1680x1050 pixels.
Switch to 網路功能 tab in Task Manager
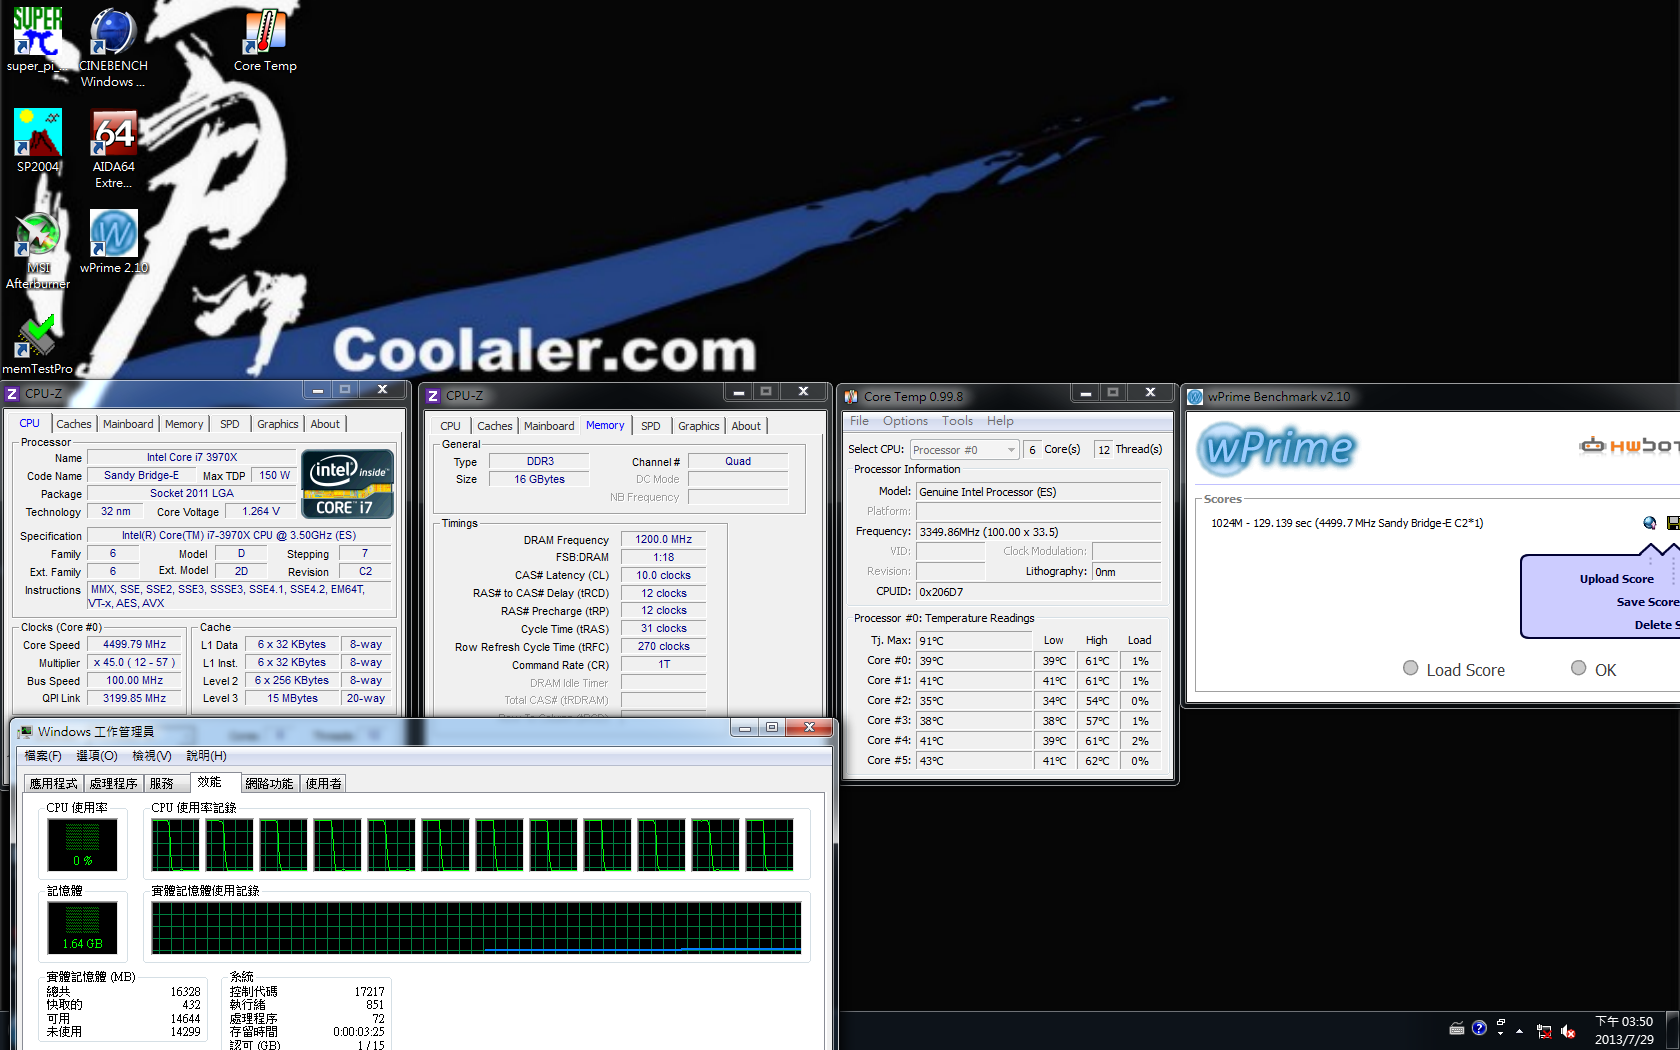click(x=270, y=783)
